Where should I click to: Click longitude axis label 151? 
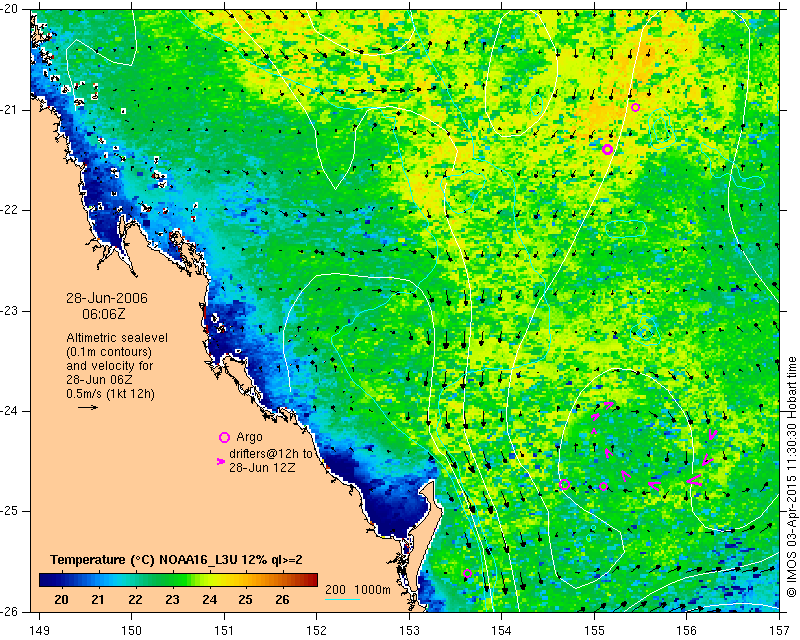click(x=224, y=631)
